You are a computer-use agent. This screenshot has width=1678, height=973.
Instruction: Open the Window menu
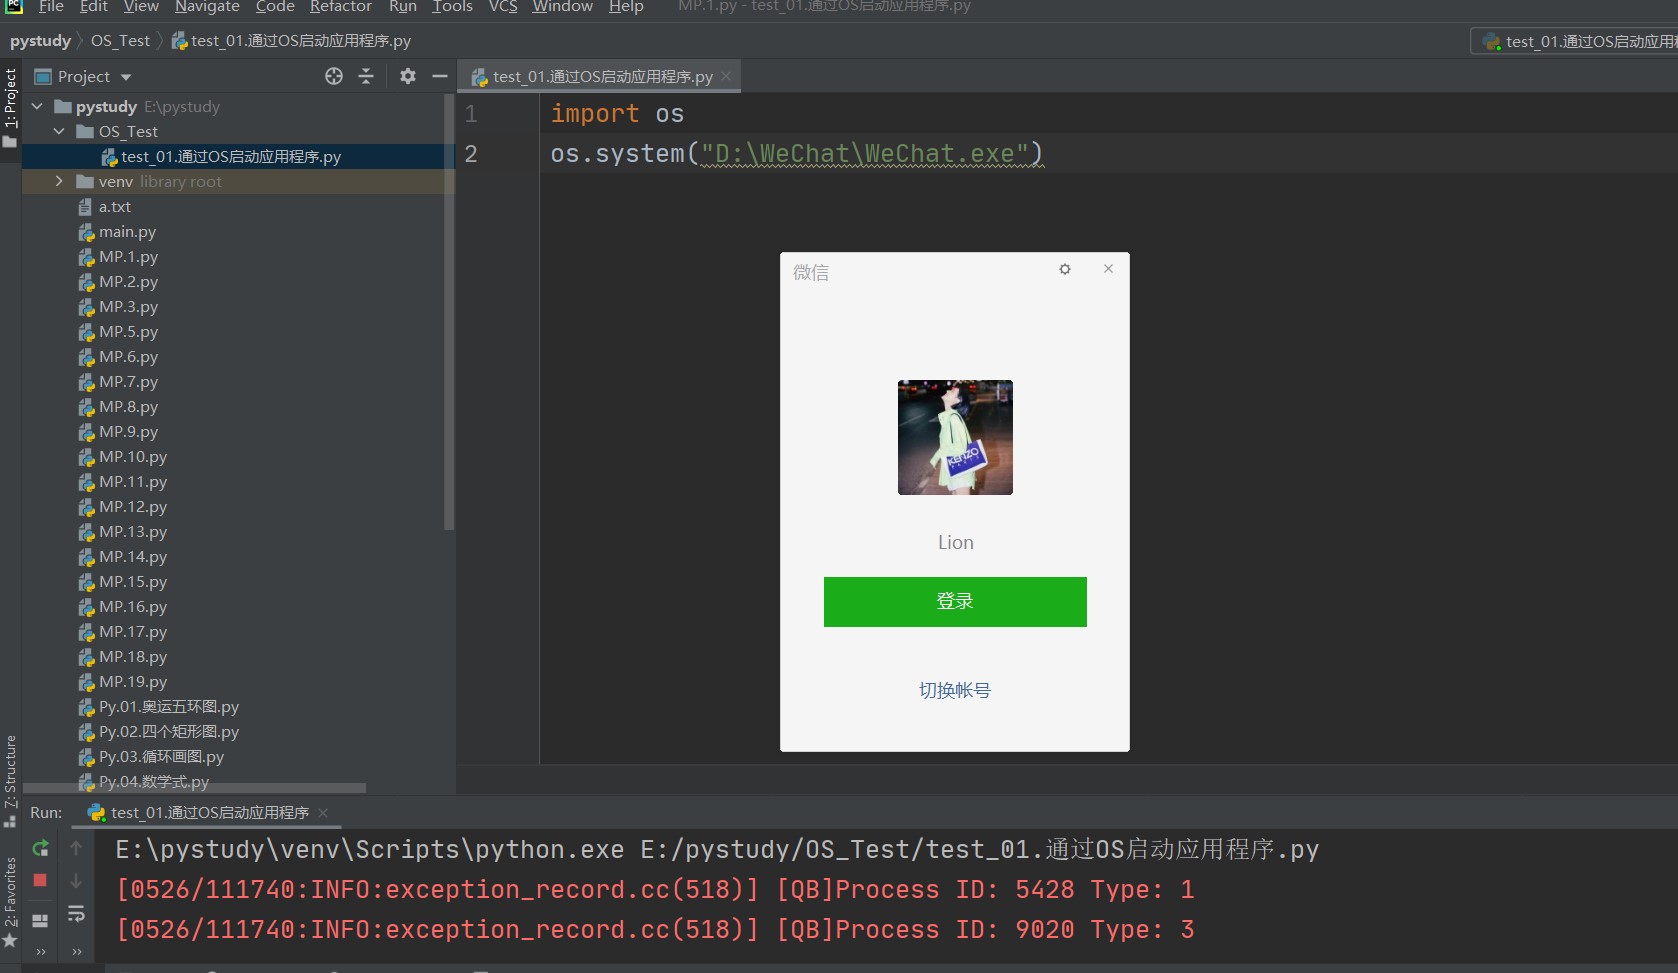pos(562,7)
